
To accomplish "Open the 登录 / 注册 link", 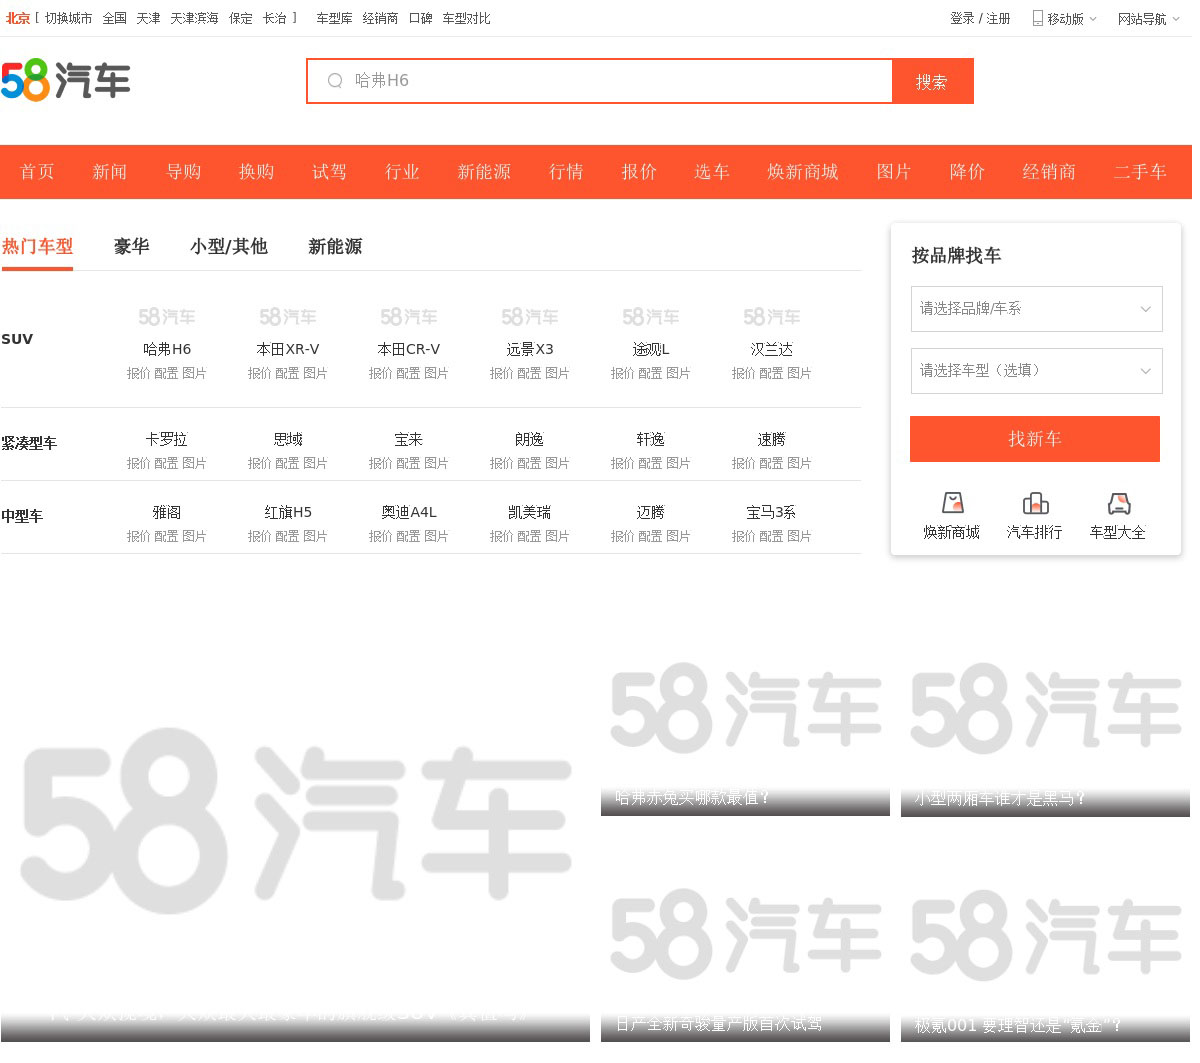I will pyautogui.click(x=979, y=19).
